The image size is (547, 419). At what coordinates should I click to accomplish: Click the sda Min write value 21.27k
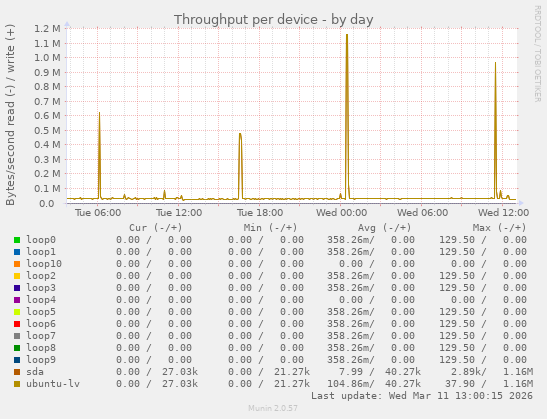click(x=292, y=372)
